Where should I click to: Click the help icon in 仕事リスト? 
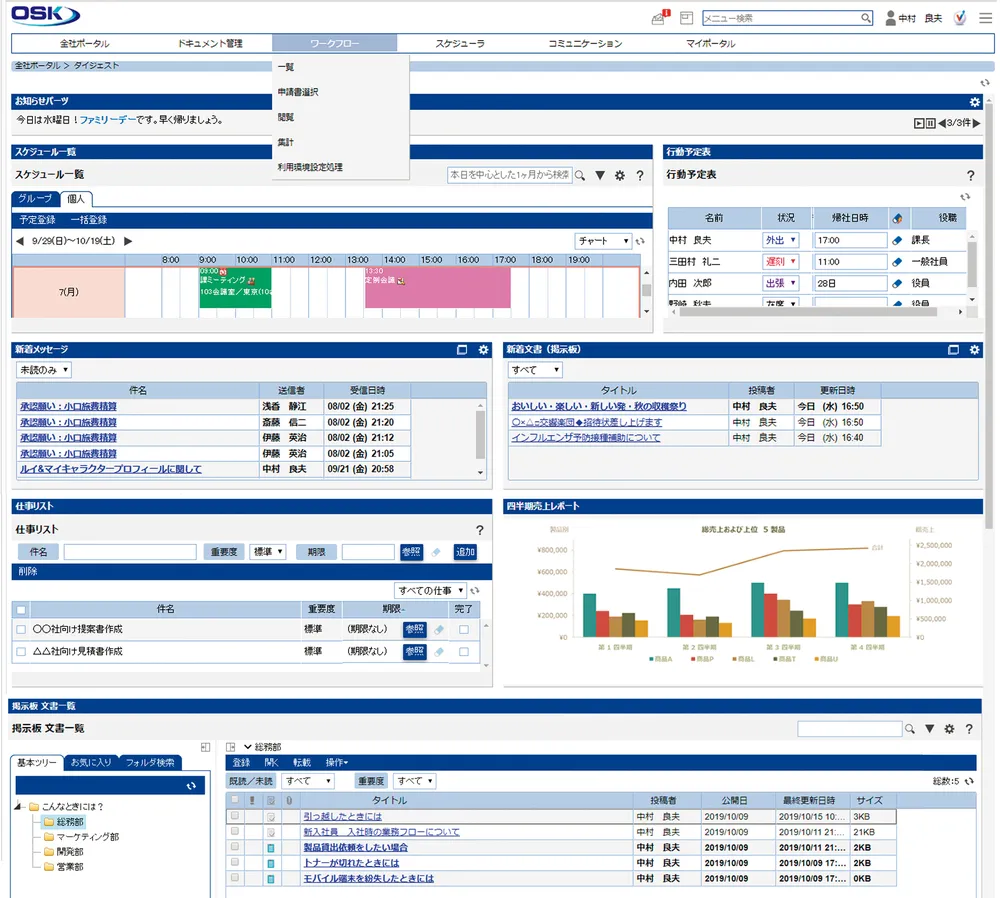point(480,530)
